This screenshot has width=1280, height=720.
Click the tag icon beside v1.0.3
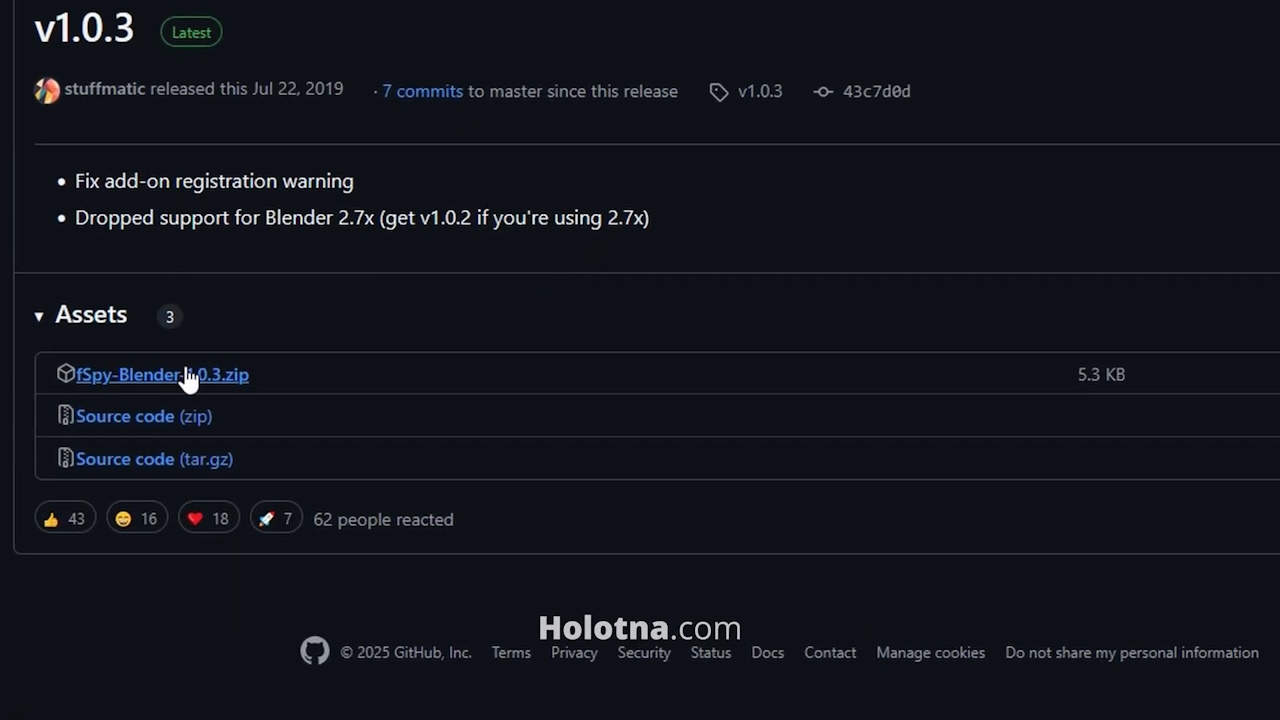(719, 92)
